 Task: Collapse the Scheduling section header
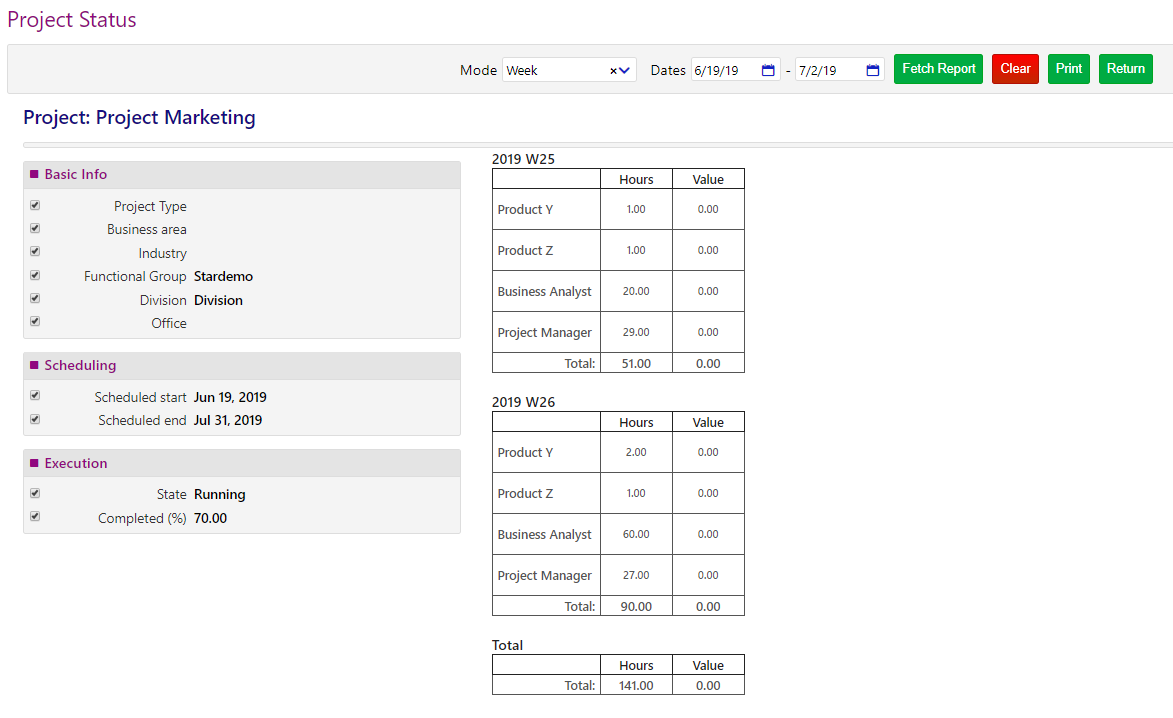(79, 364)
